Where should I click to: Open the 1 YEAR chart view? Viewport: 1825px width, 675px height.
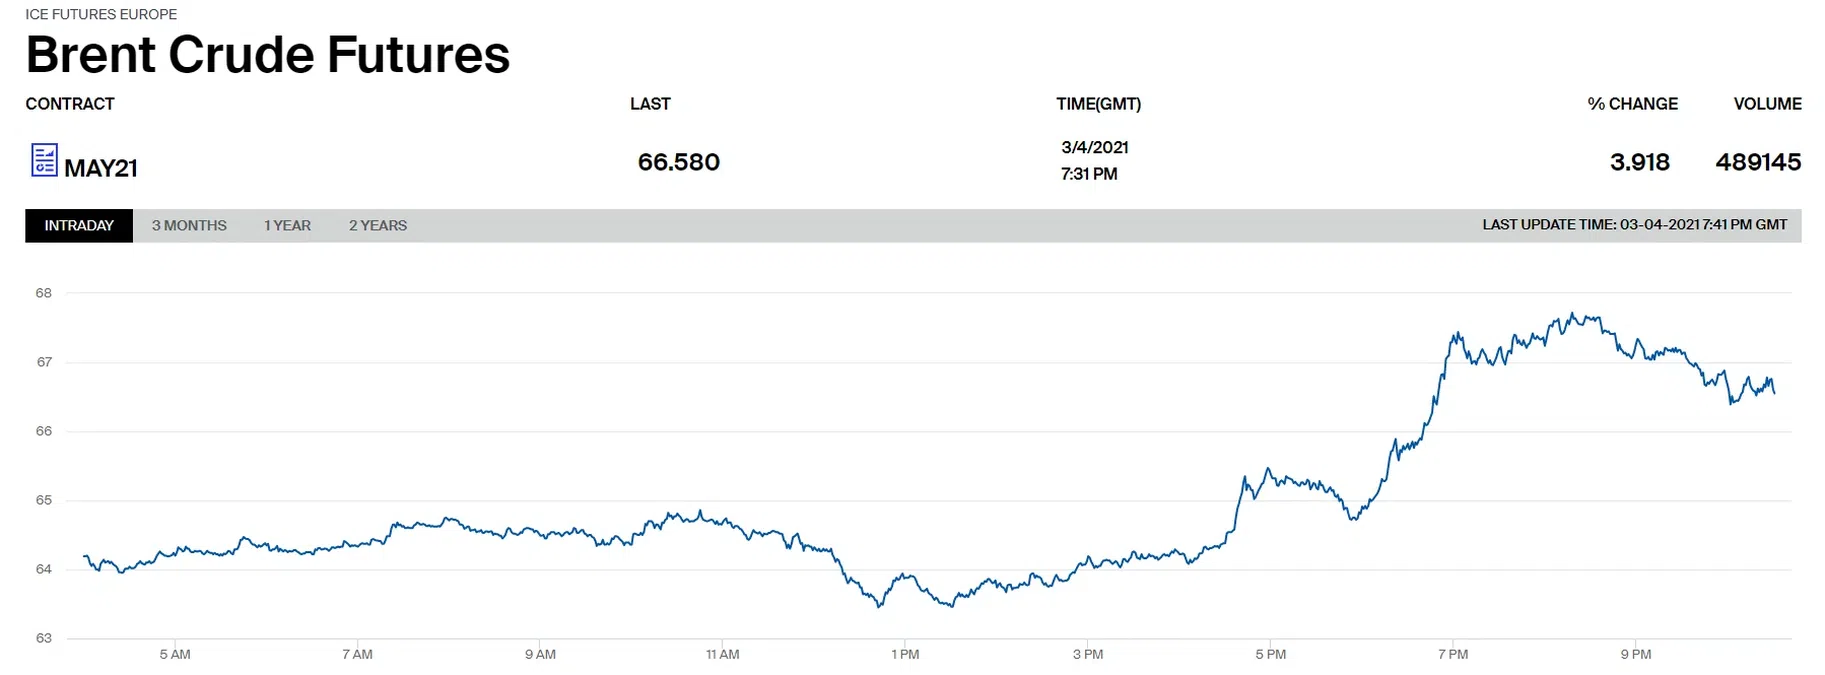[x=287, y=226]
